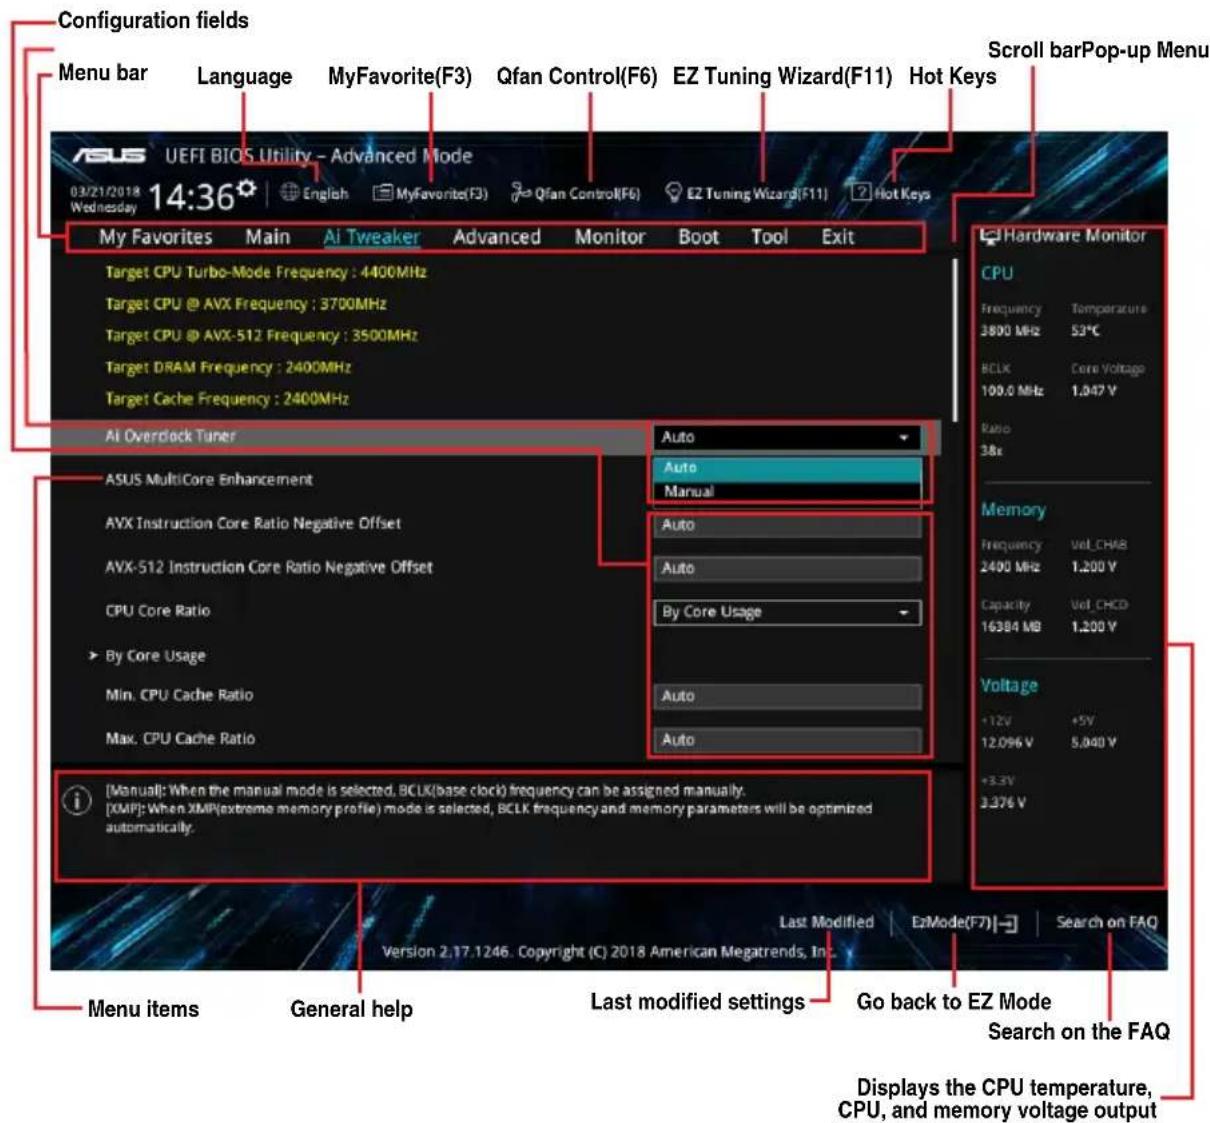The width and height of the screenshot is (1210, 1123).
Task: Start EZ Tuning Wizard(F11)
Action: click(747, 193)
